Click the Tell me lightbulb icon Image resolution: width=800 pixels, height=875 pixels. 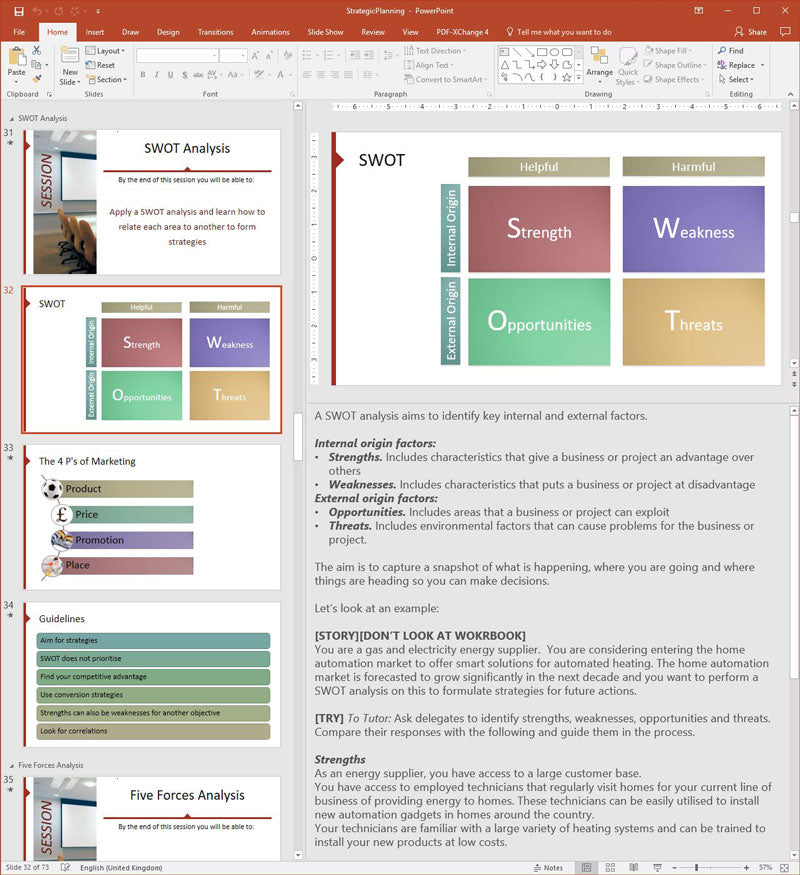tap(509, 32)
